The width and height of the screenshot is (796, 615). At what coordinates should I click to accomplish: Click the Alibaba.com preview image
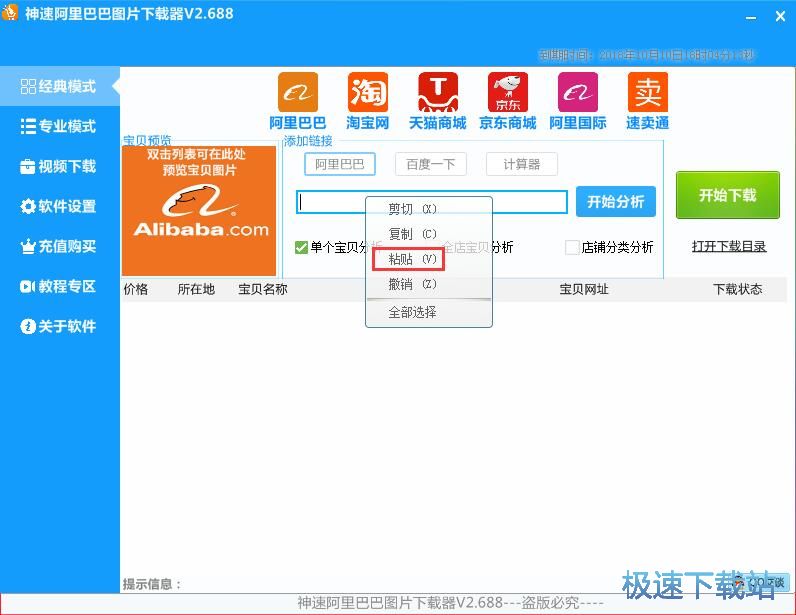[x=199, y=211]
